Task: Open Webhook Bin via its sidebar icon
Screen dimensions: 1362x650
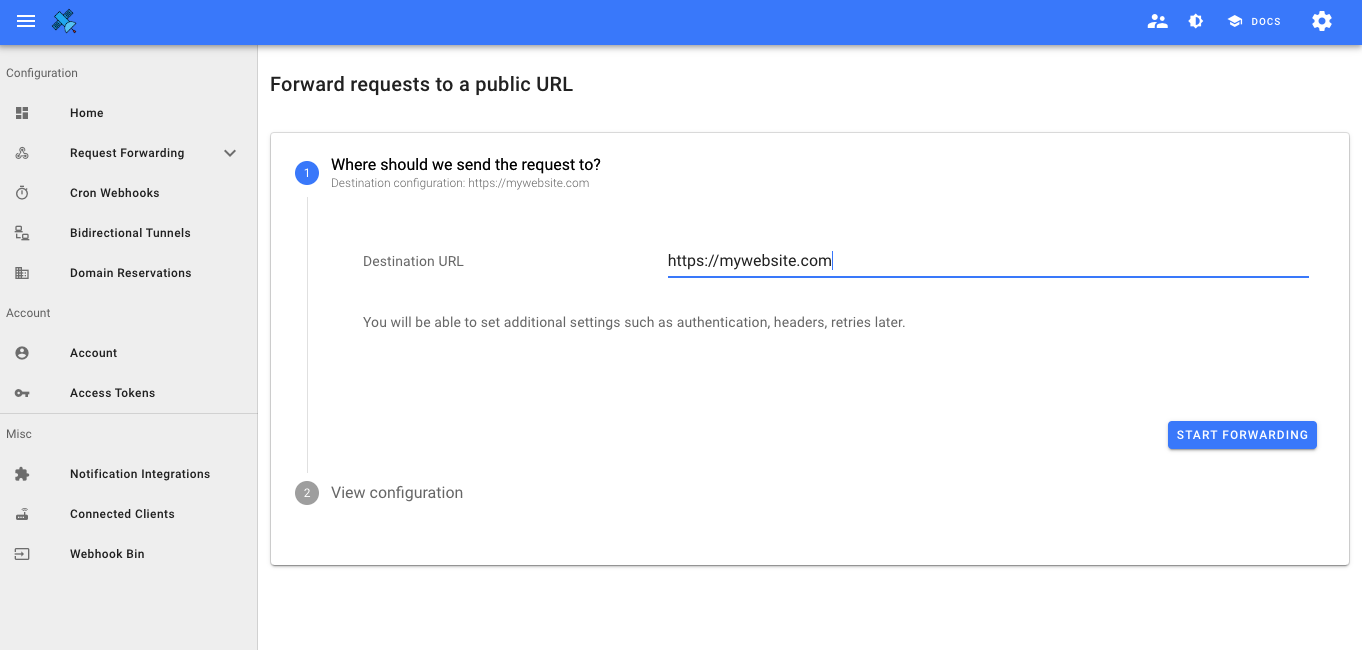Action: 22,553
